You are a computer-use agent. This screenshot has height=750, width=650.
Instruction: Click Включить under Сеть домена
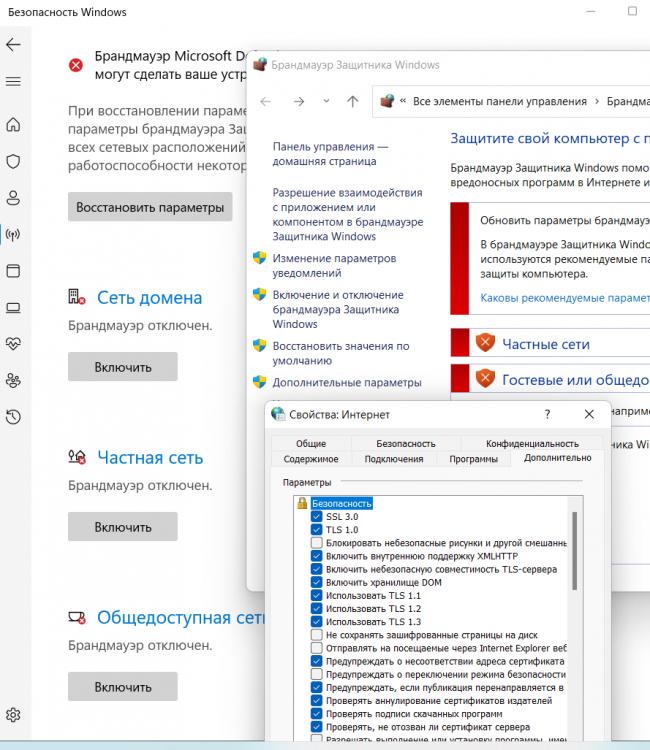coord(123,367)
